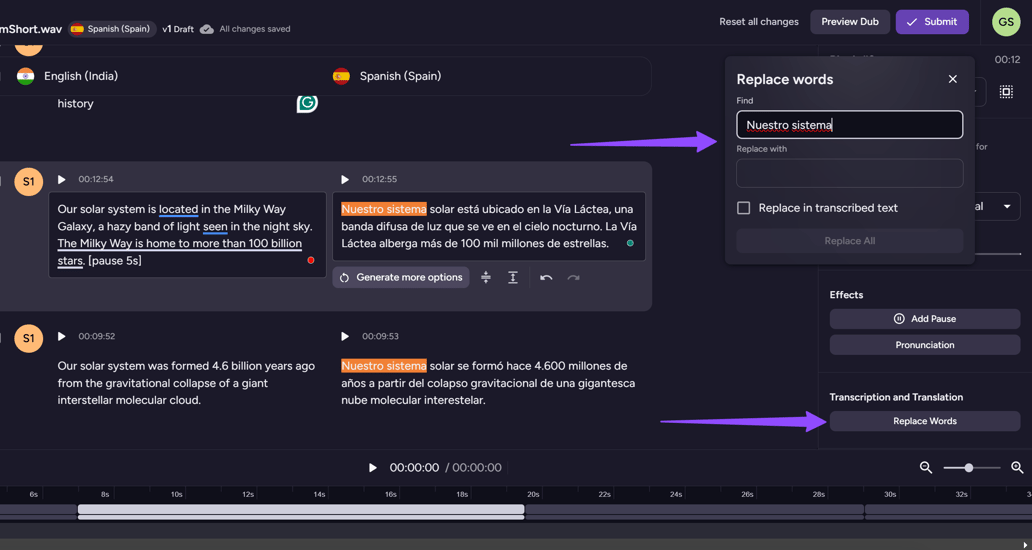Click the merge segment icon beside split

513,277
